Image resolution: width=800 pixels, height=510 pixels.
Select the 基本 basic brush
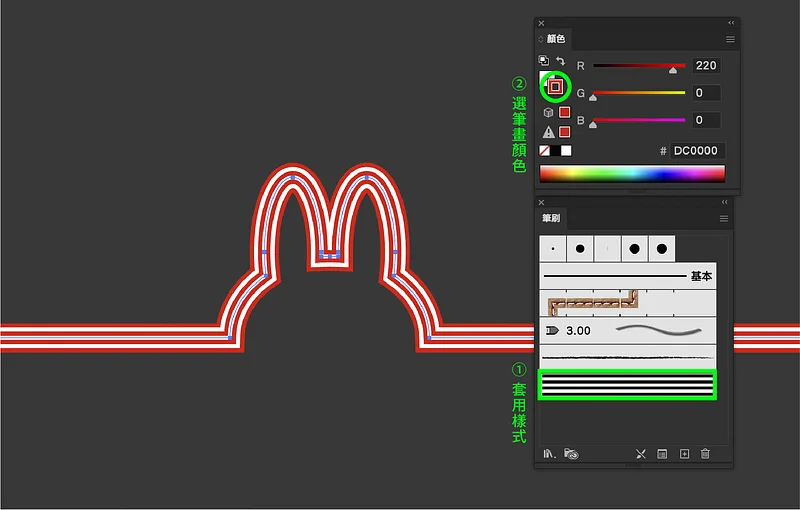click(x=628, y=276)
